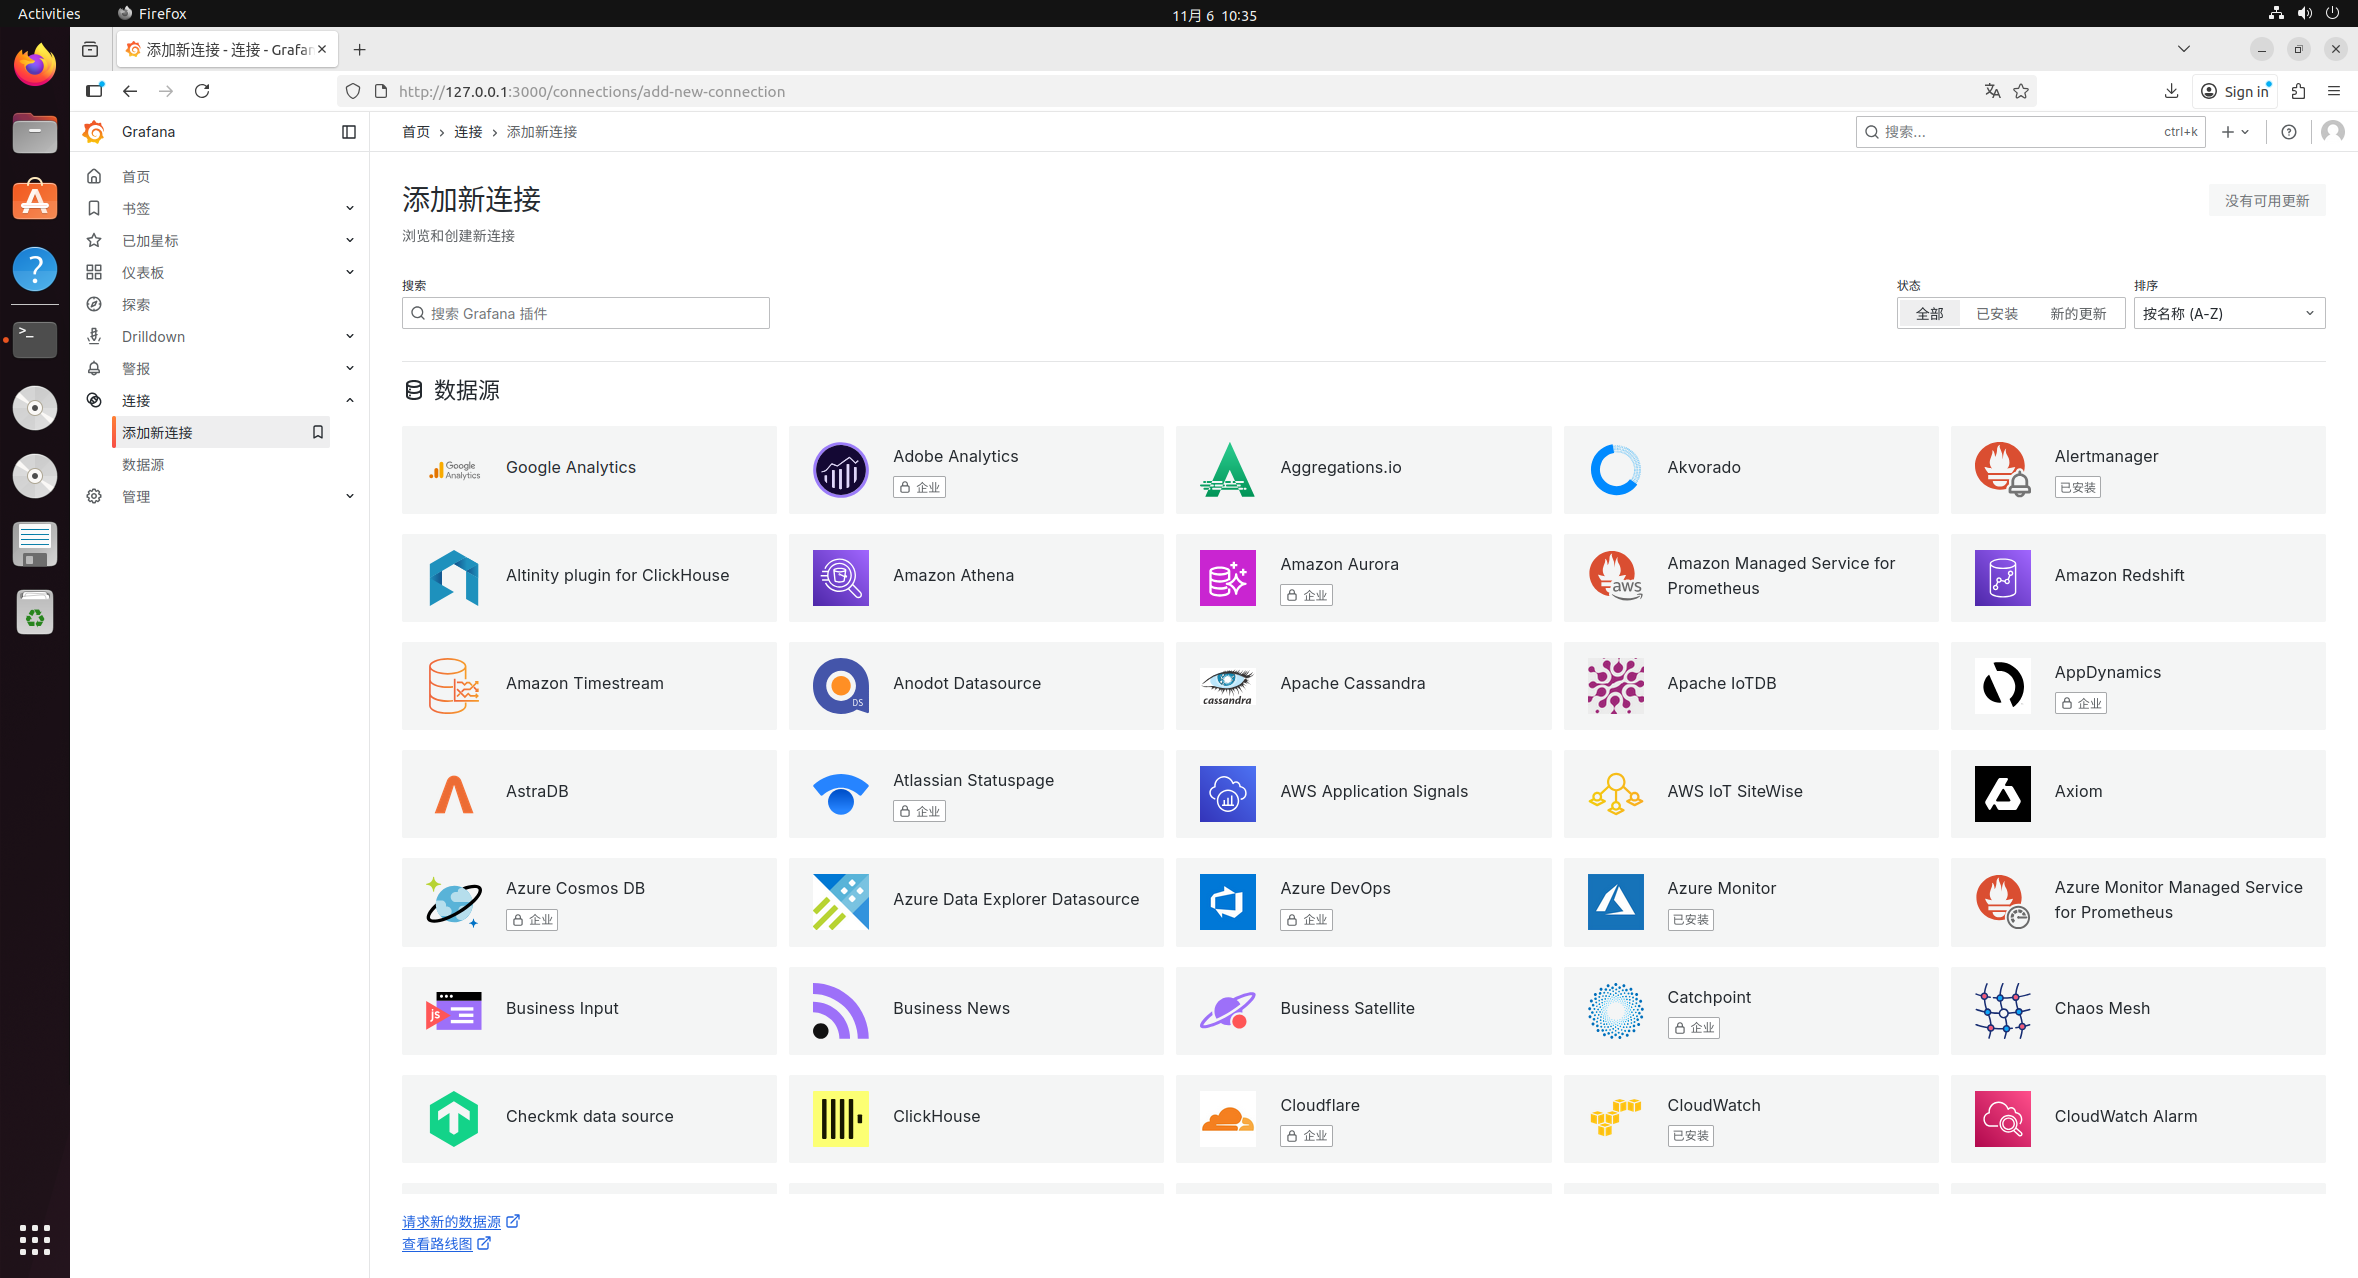Collapse the 连接 sidebar section
Screen dimensions: 2358x1278
349,400
